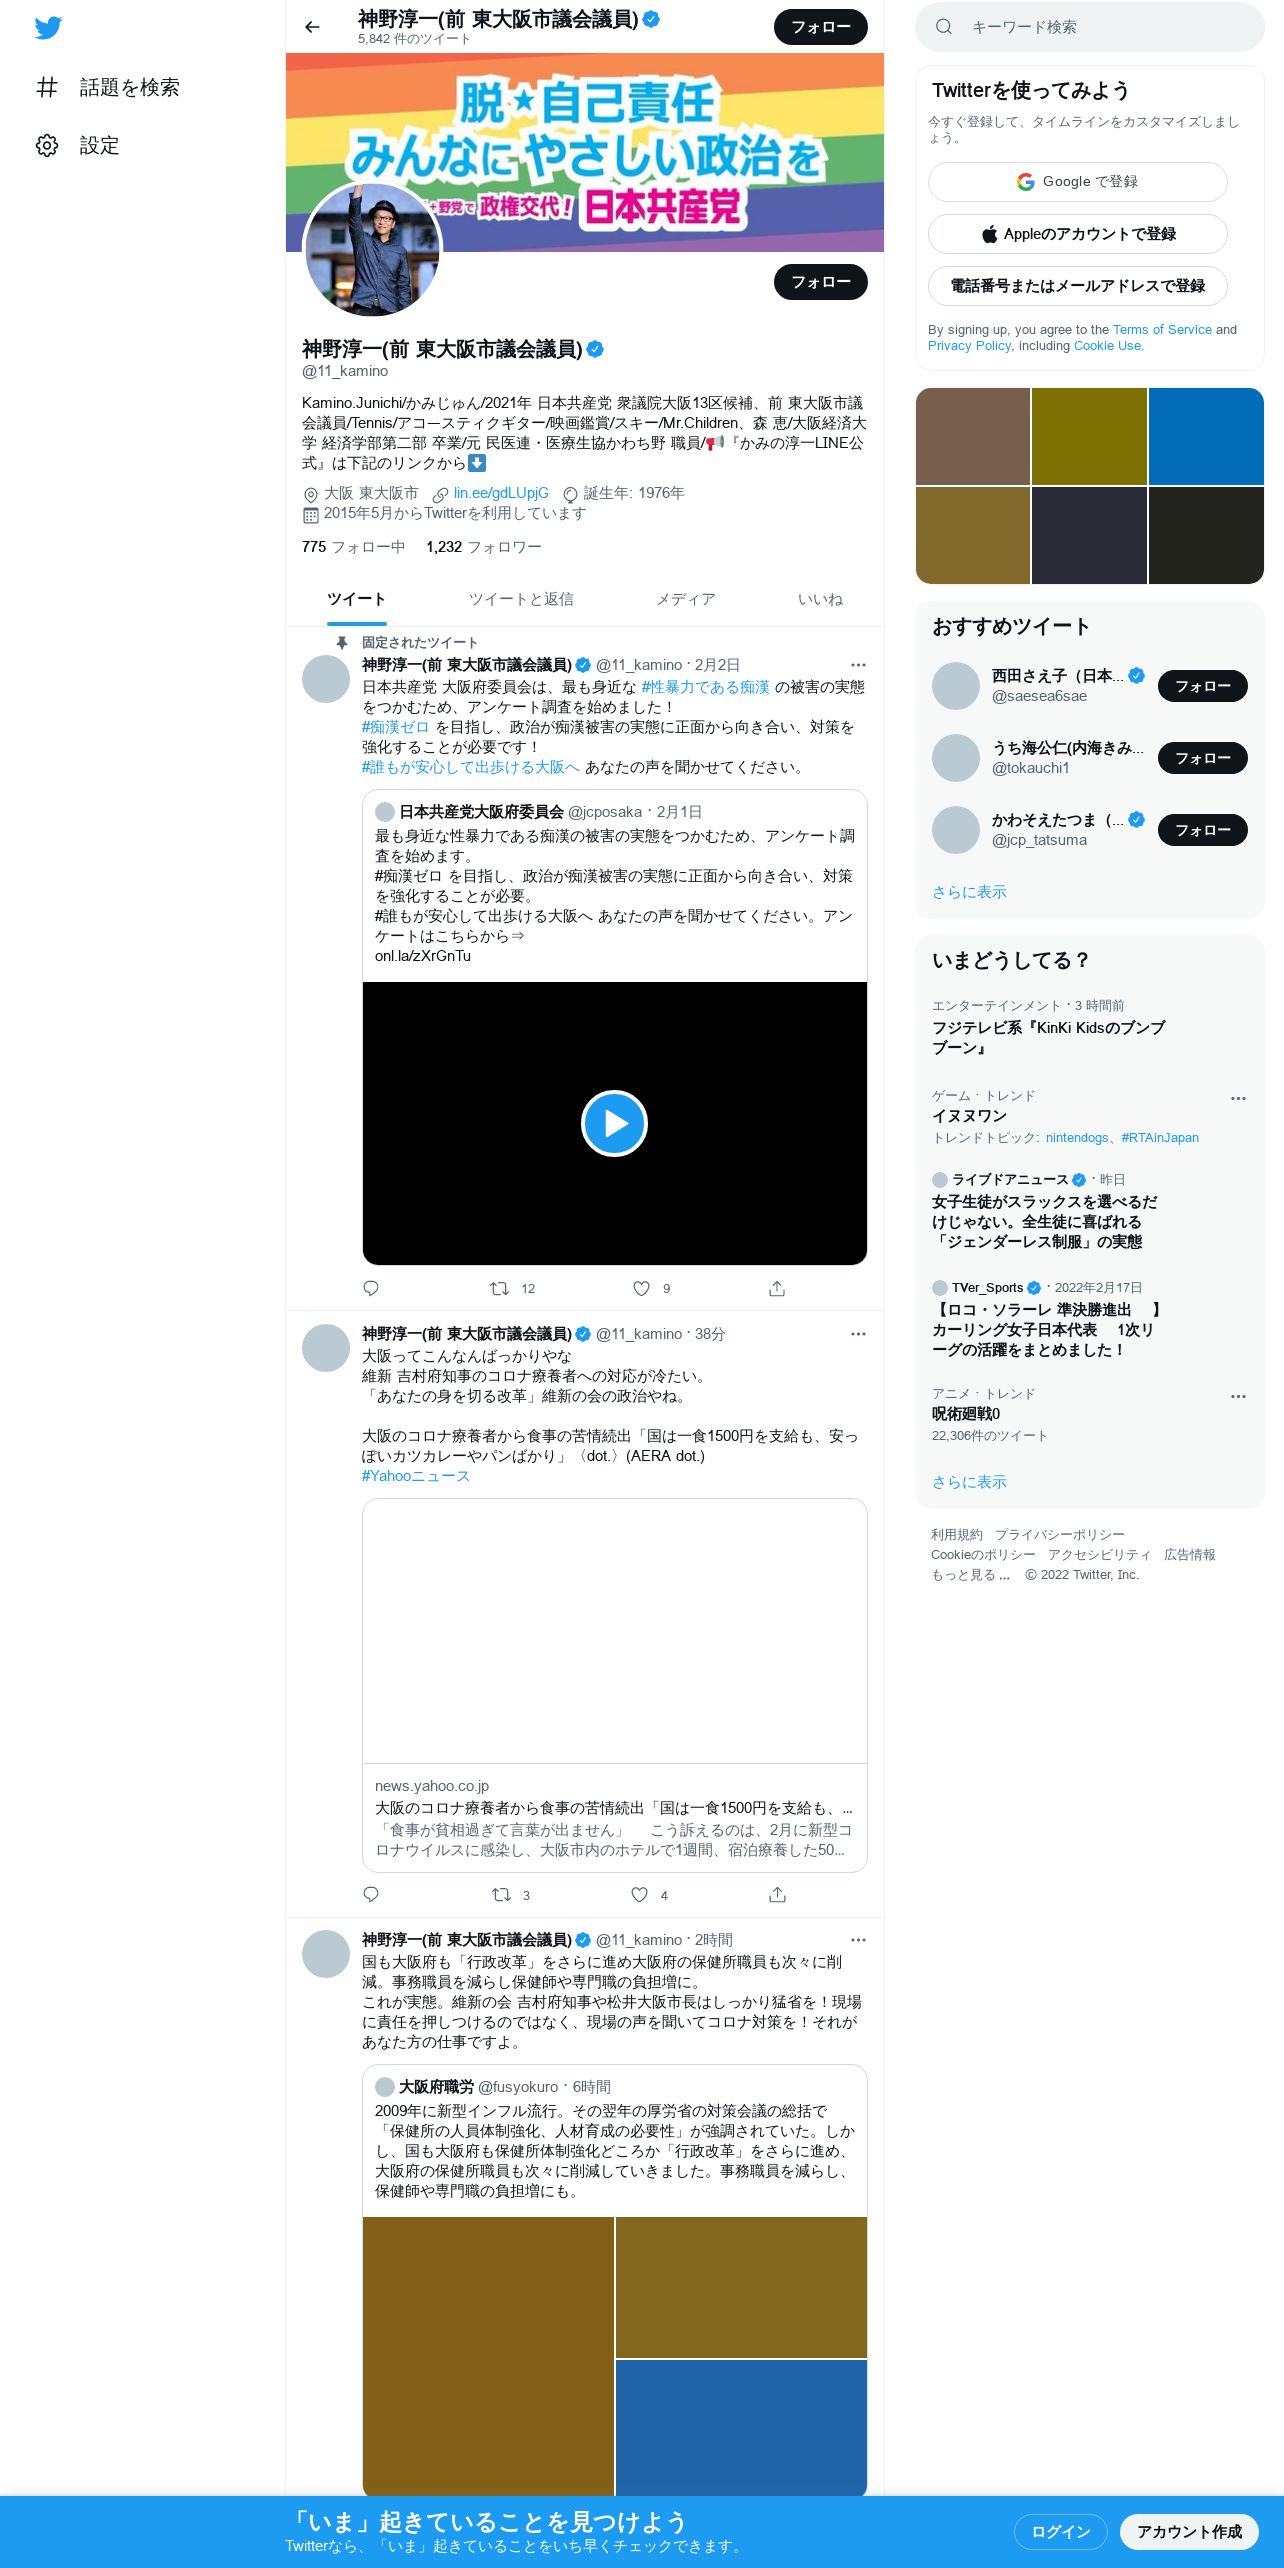The image size is (1284, 2568).
Task: Sign up with Appleのアカウントで登録
Action: coord(1077,234)
